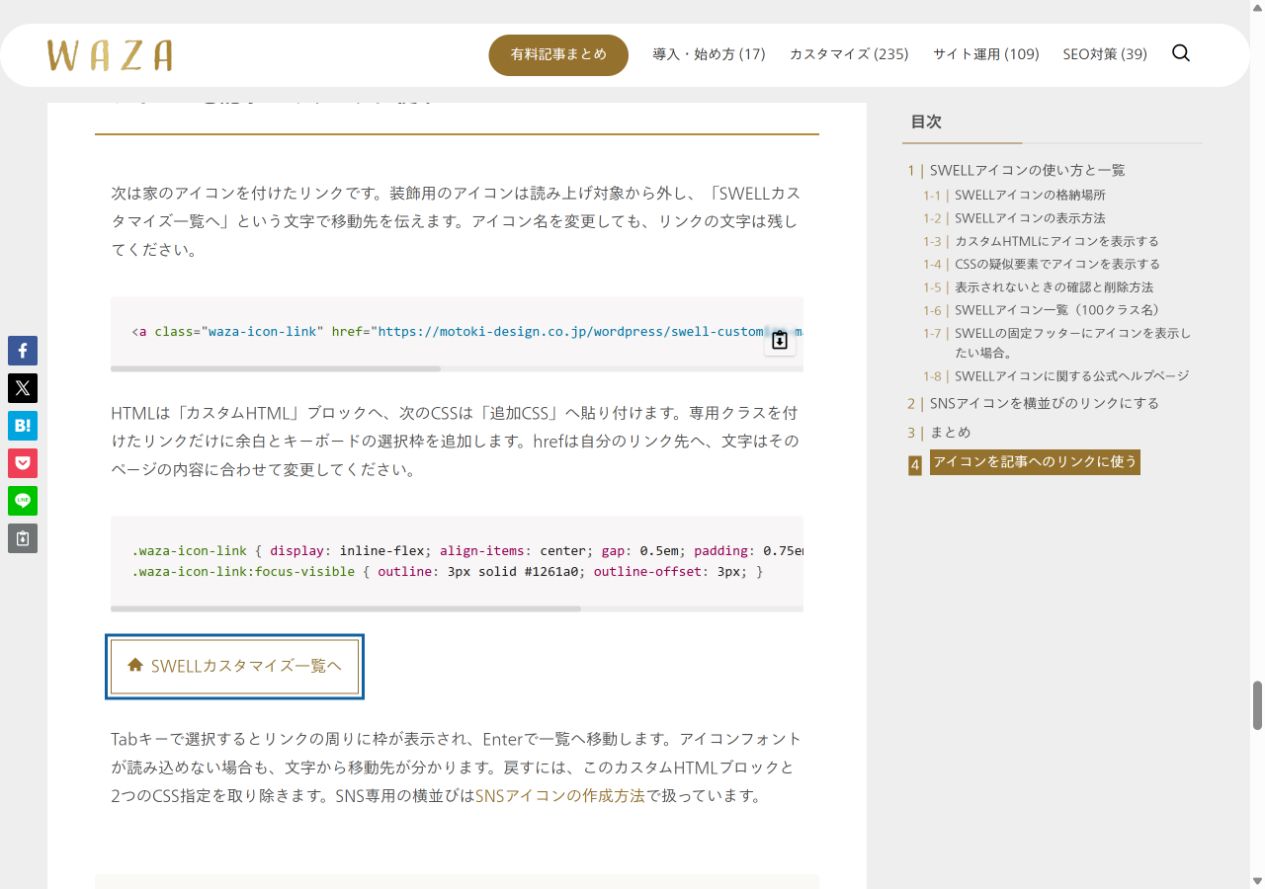Share the page via LINE
Viewport: 1265px width, 889px height.
23,501
